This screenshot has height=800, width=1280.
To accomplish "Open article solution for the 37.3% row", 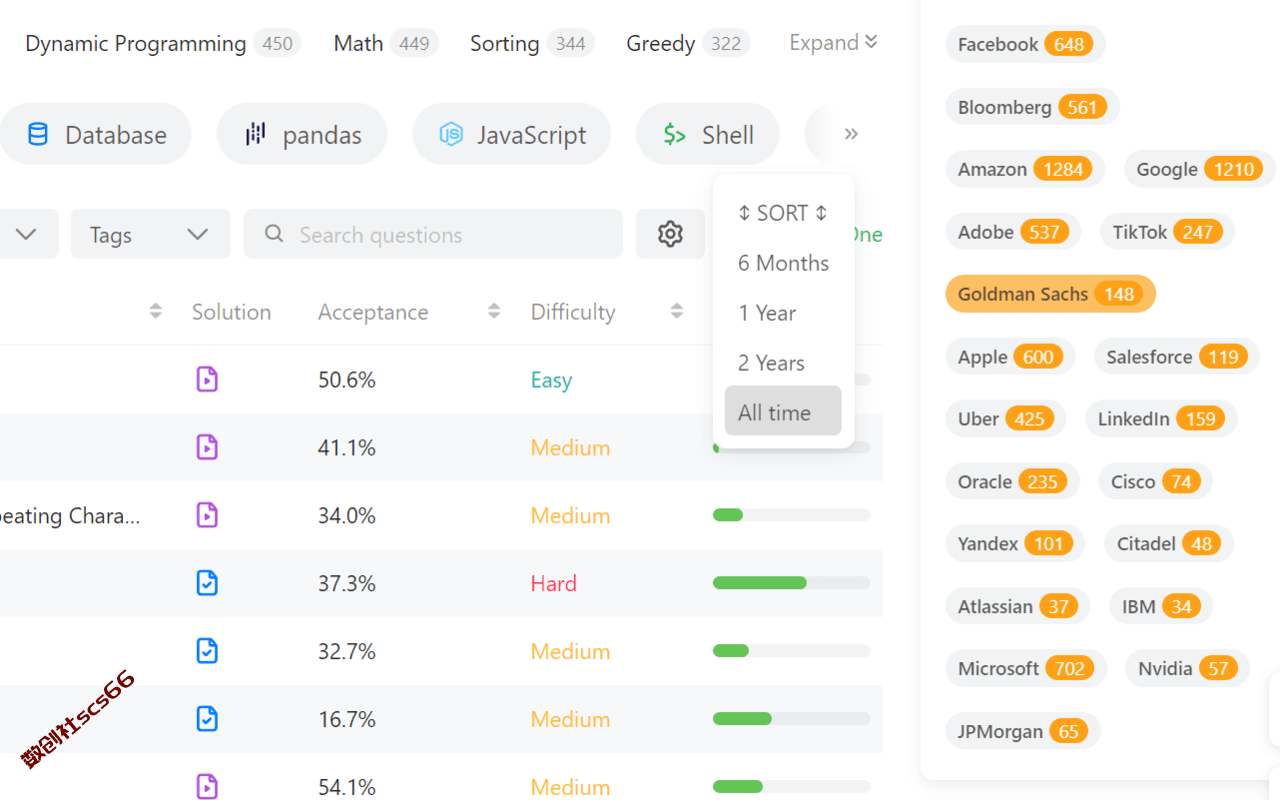I will [x=207, y=583].
